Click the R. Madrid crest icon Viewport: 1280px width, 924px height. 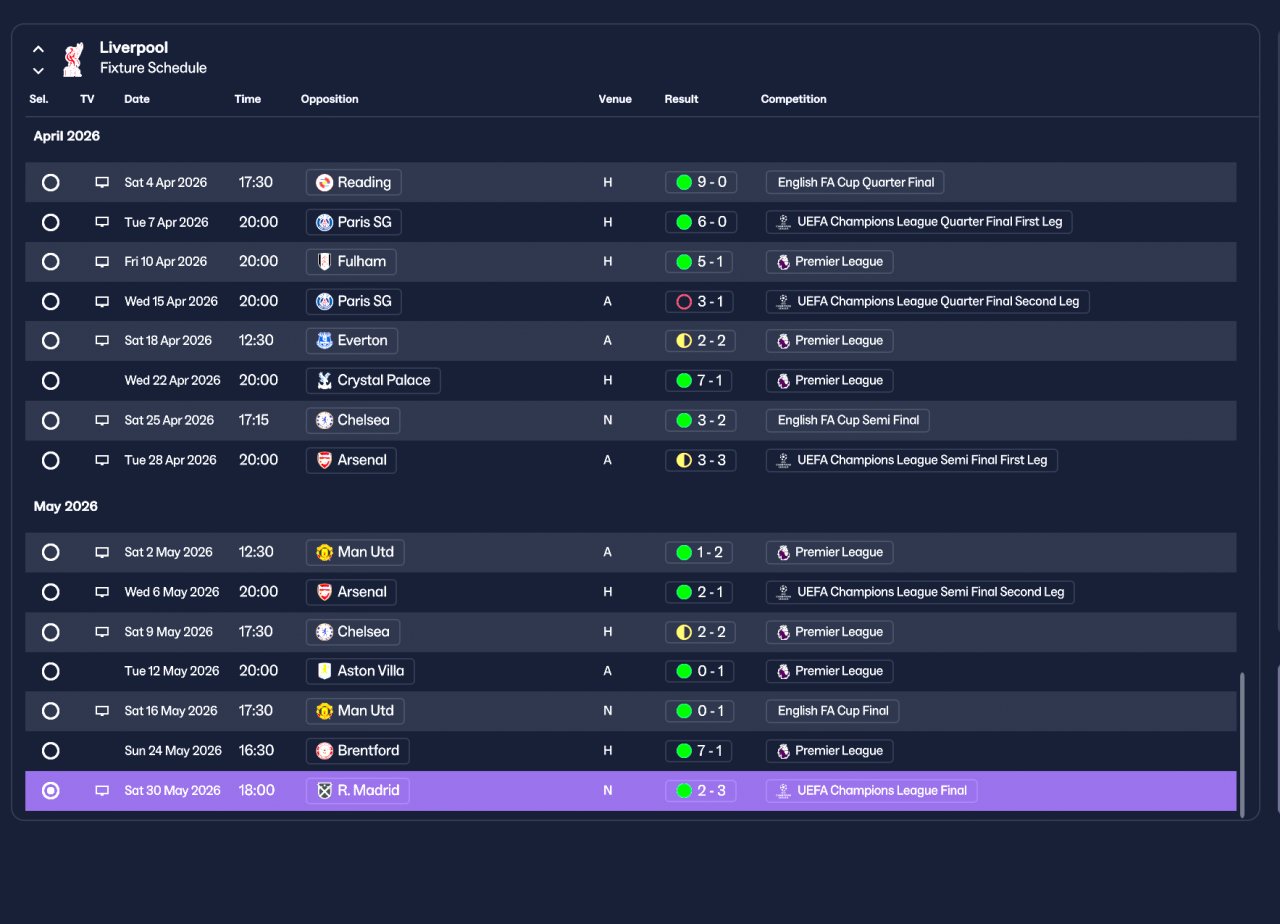324,791
